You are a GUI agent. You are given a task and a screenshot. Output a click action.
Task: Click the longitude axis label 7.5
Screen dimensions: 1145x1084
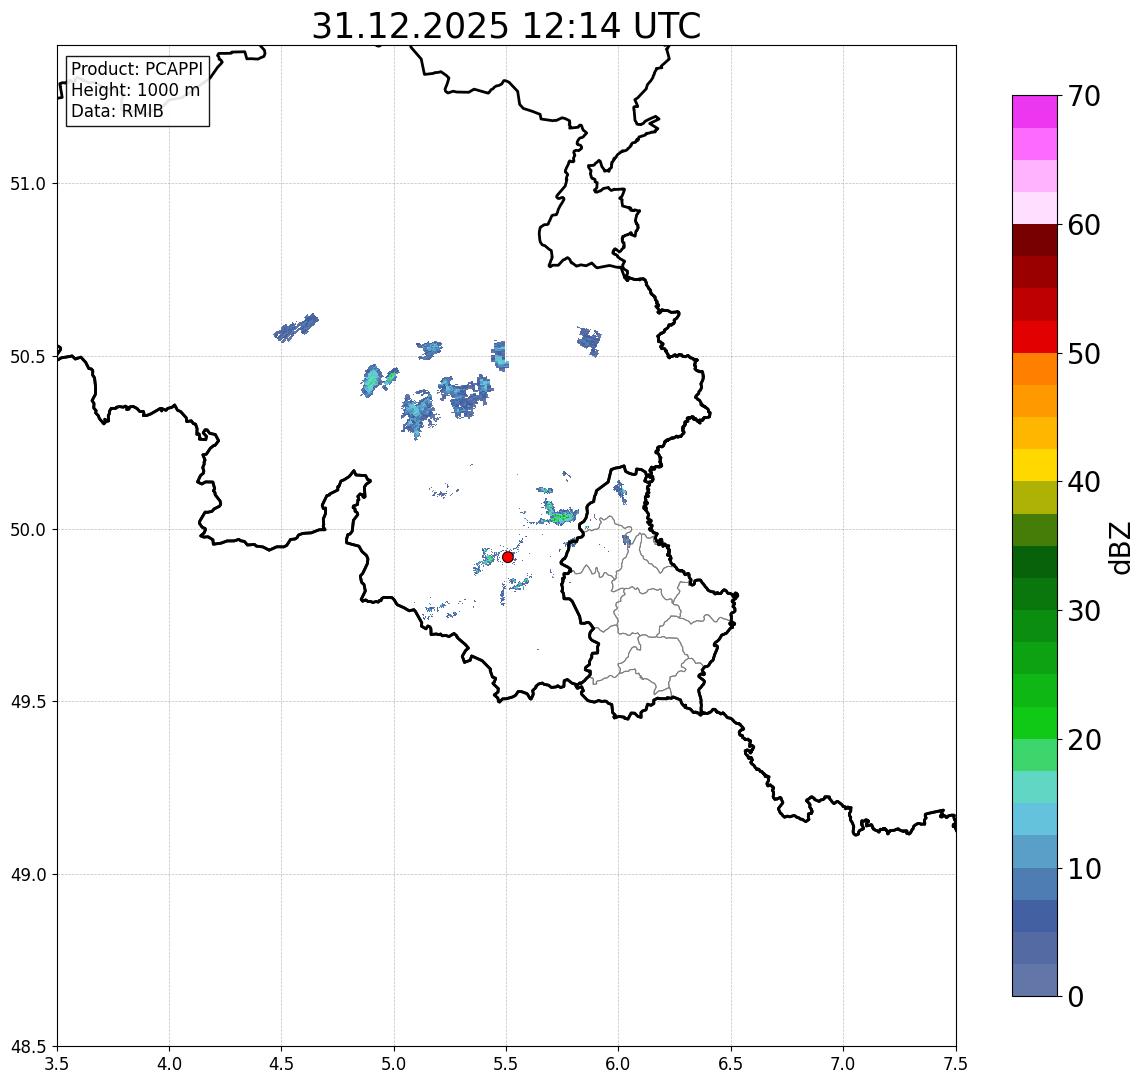click(x=956, y=1064)
